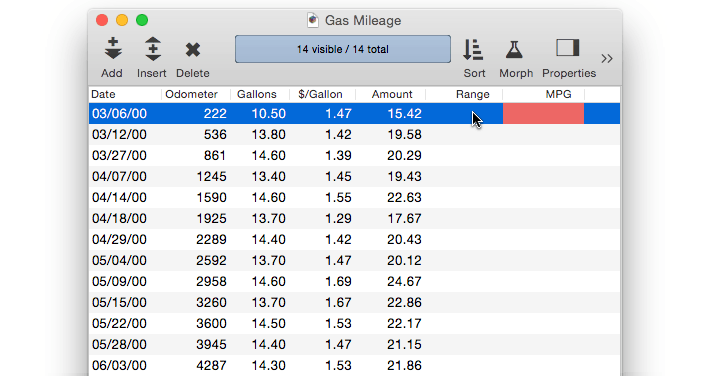Screen dimensions: 714x376
Task: Show the Properties panel
Action: click(x=567, y=48)
